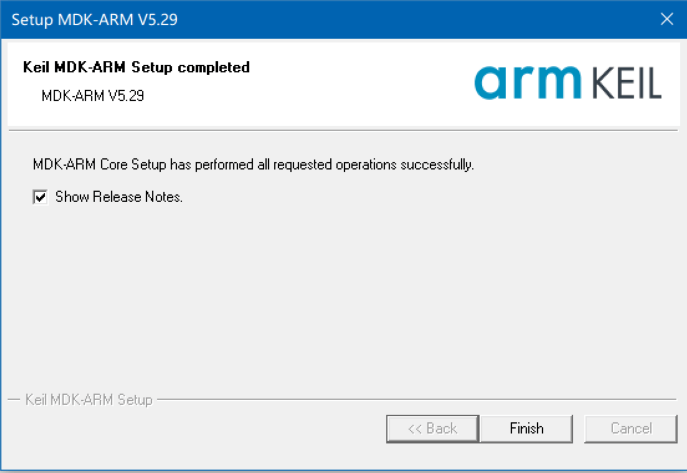Click the setup success message text
The width and height of the screenshot is (687, 473).
pos(253,164)
